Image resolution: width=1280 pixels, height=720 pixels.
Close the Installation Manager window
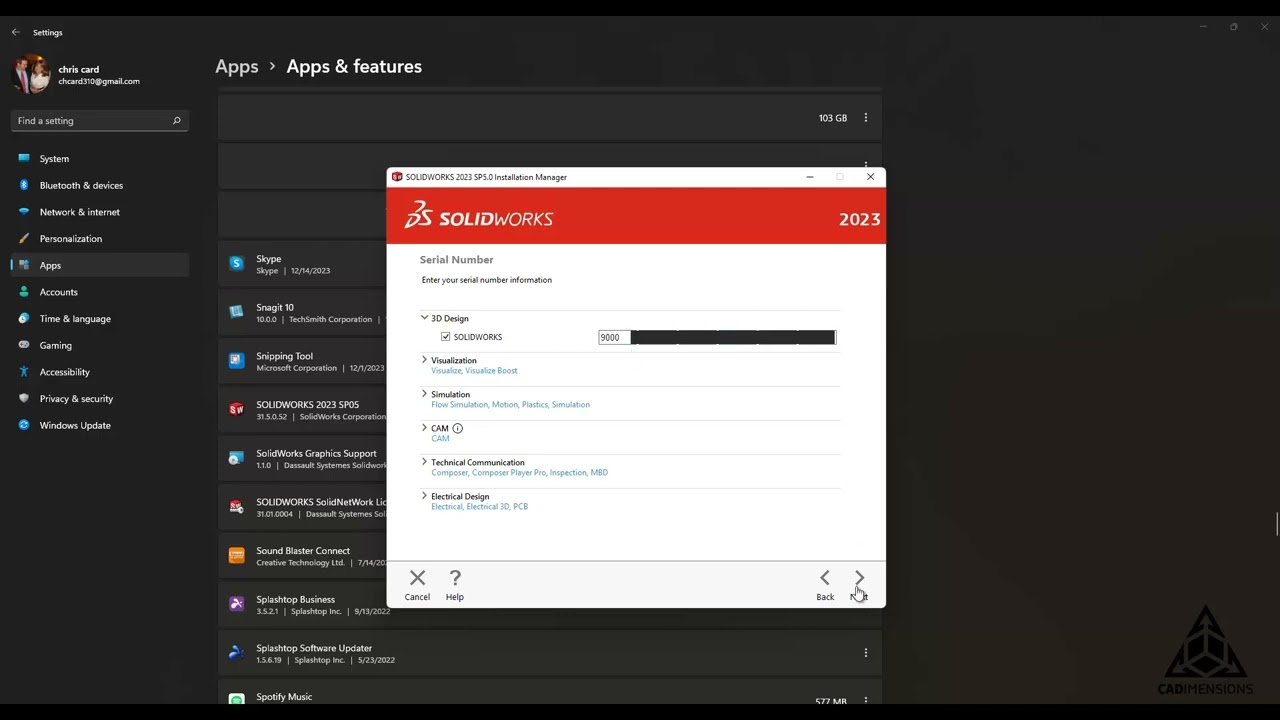[870, 177]
